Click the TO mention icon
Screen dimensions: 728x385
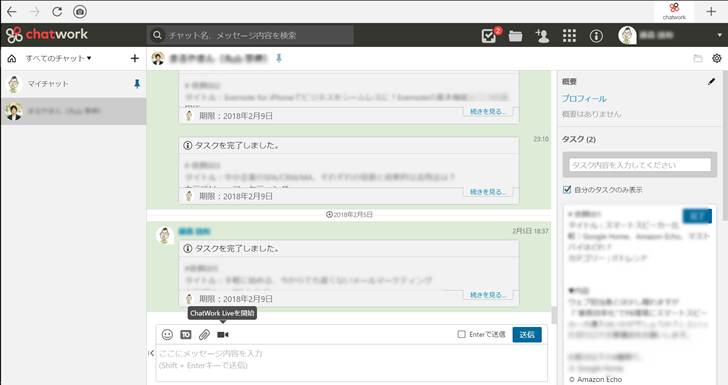click(x=186, y=334)
